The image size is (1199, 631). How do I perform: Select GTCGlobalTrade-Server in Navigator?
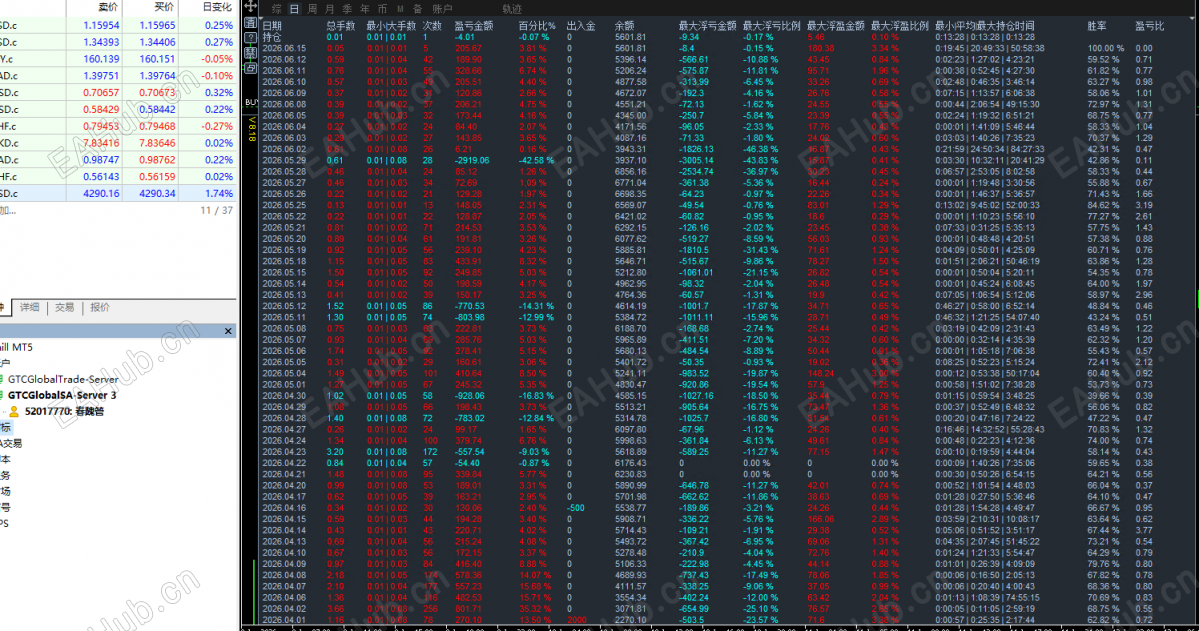pyautogui.click(x=63, y=379)
